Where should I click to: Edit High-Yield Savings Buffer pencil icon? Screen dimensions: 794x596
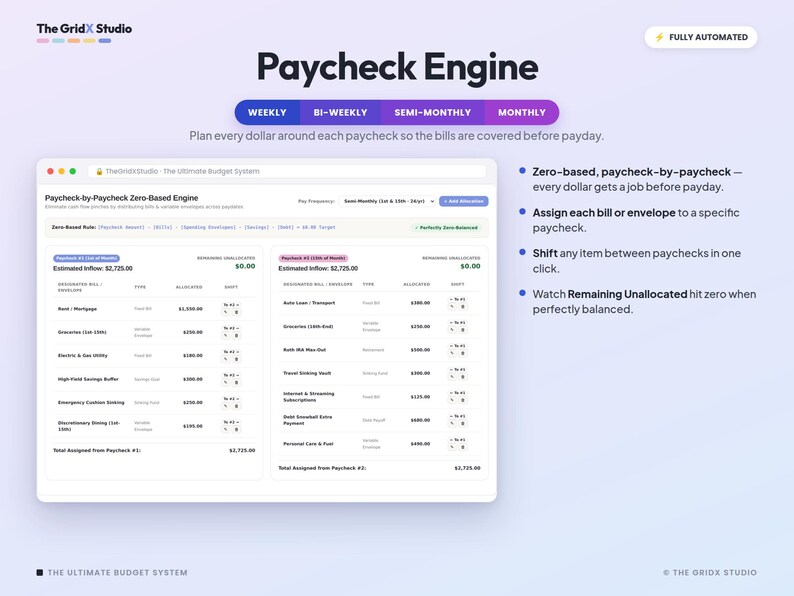click(226, 382)
